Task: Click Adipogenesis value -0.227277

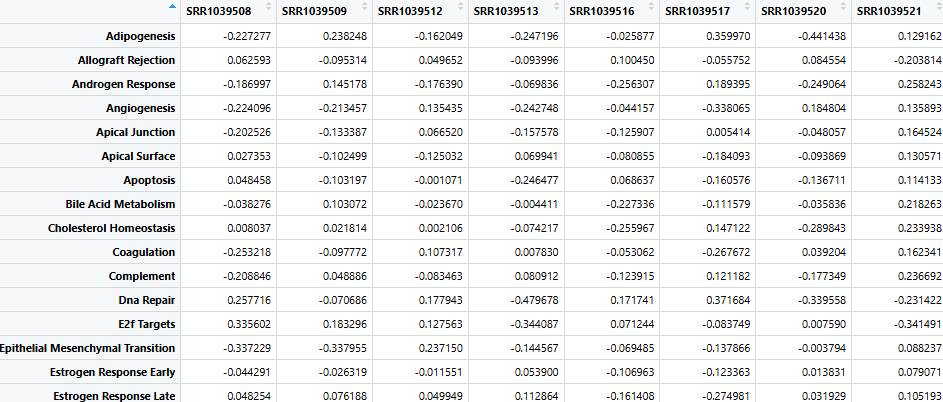Action: pyautogui.click(x=247, y=36)
